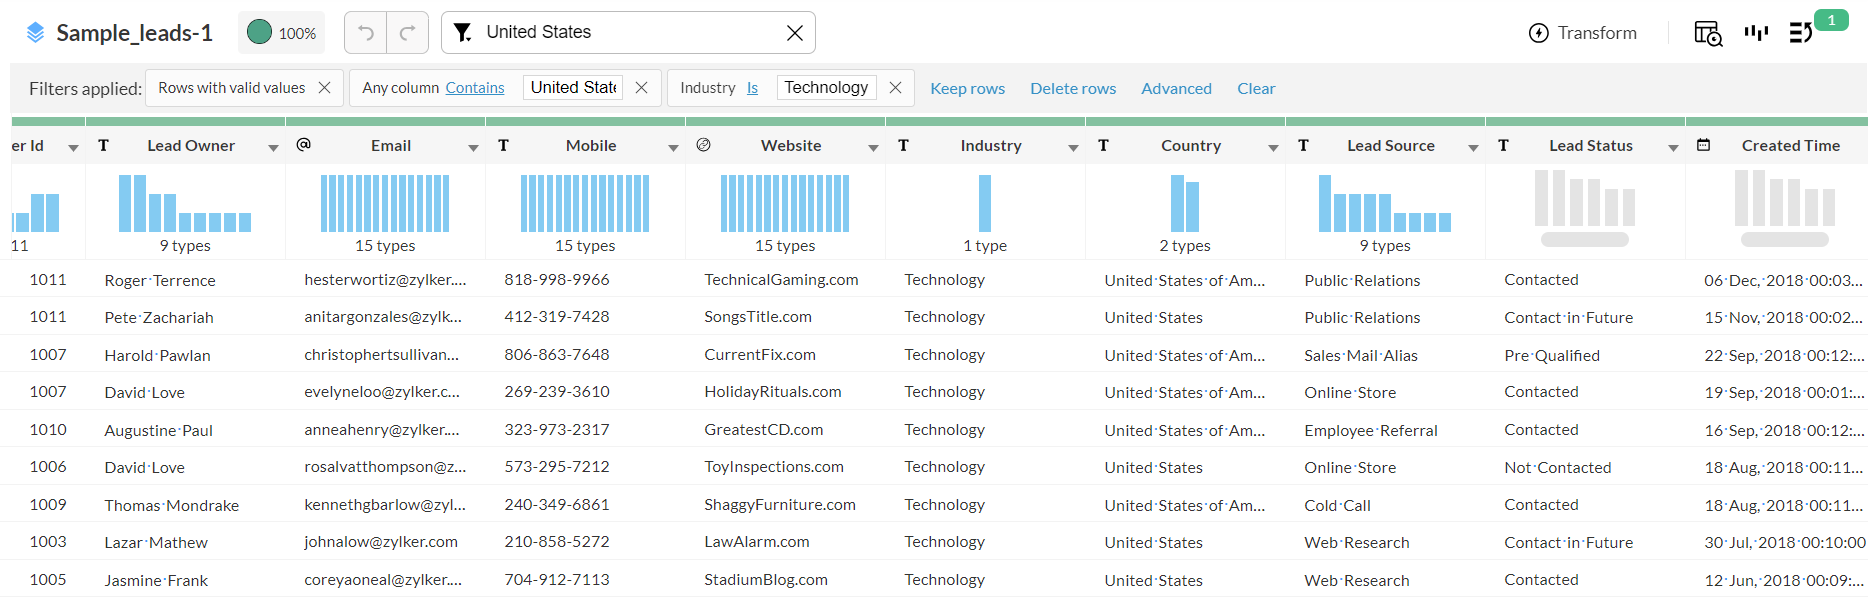Viewport: 1868px width, 597px height.
Task: Click the redo arrow button
Action: pyautogui.click(x=407, y=33)
